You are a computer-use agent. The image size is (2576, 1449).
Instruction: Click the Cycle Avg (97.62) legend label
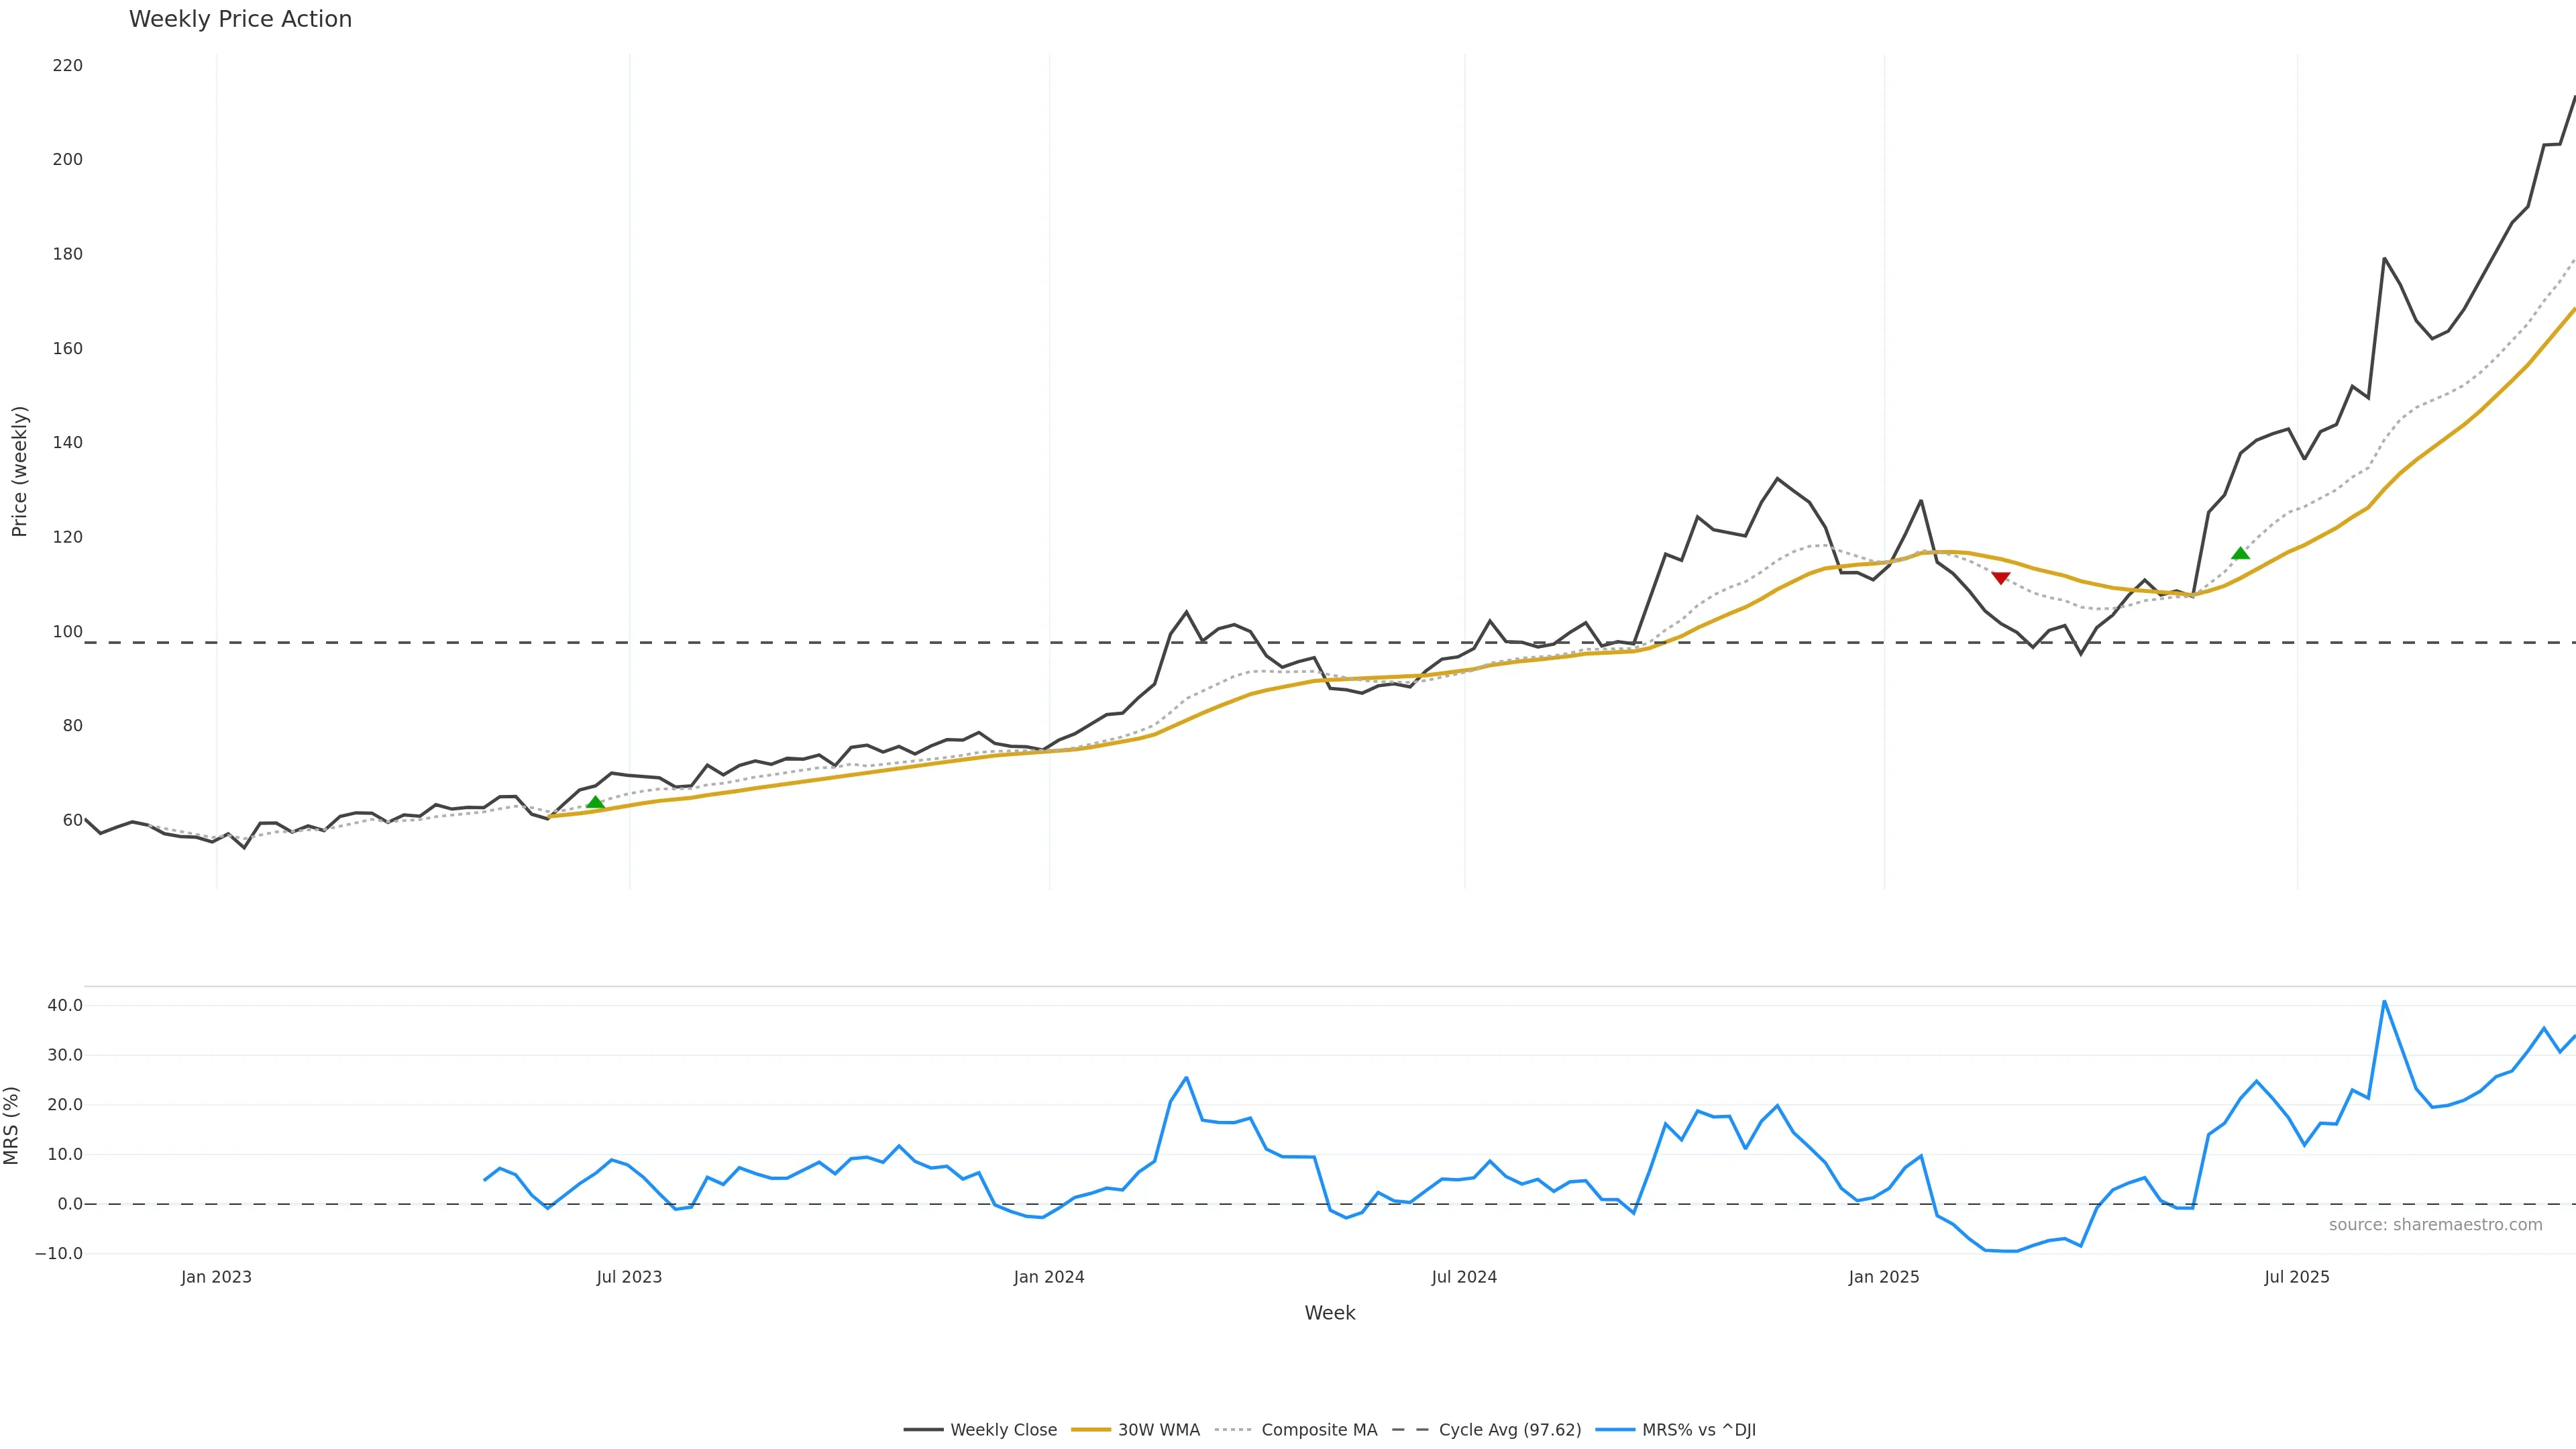coord(1509,1430)
